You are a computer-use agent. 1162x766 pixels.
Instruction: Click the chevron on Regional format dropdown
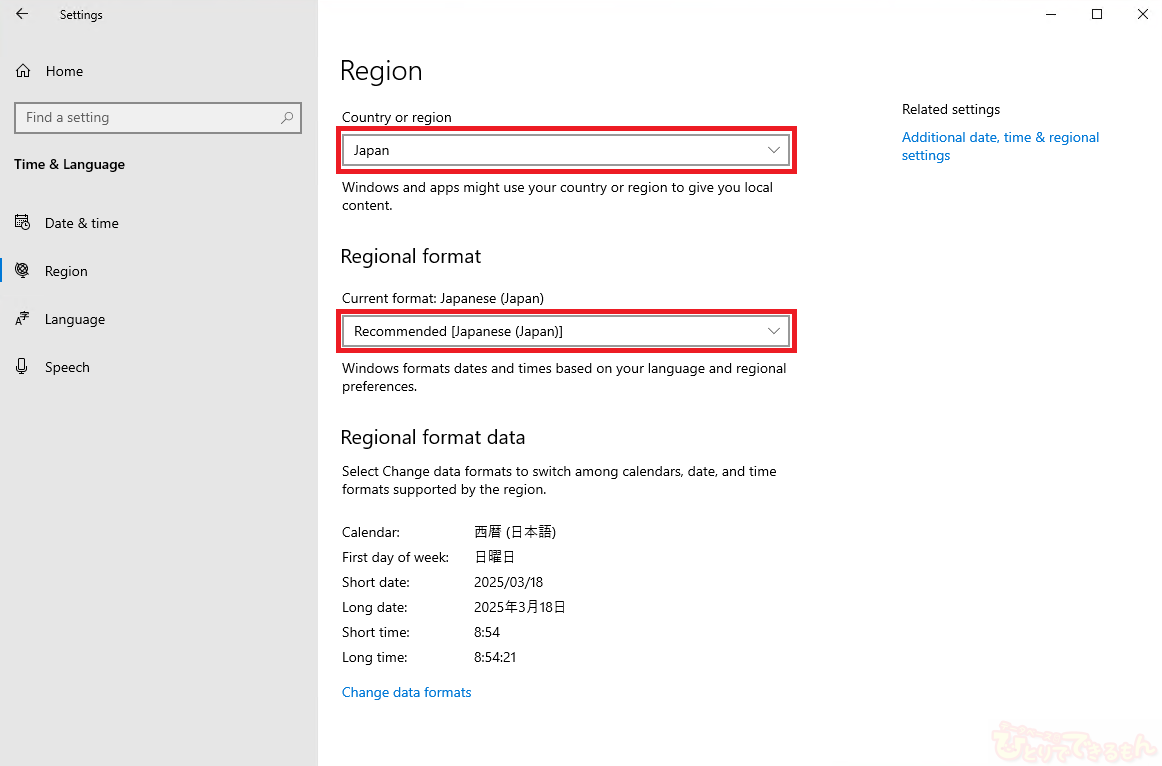tap(773, 331)
